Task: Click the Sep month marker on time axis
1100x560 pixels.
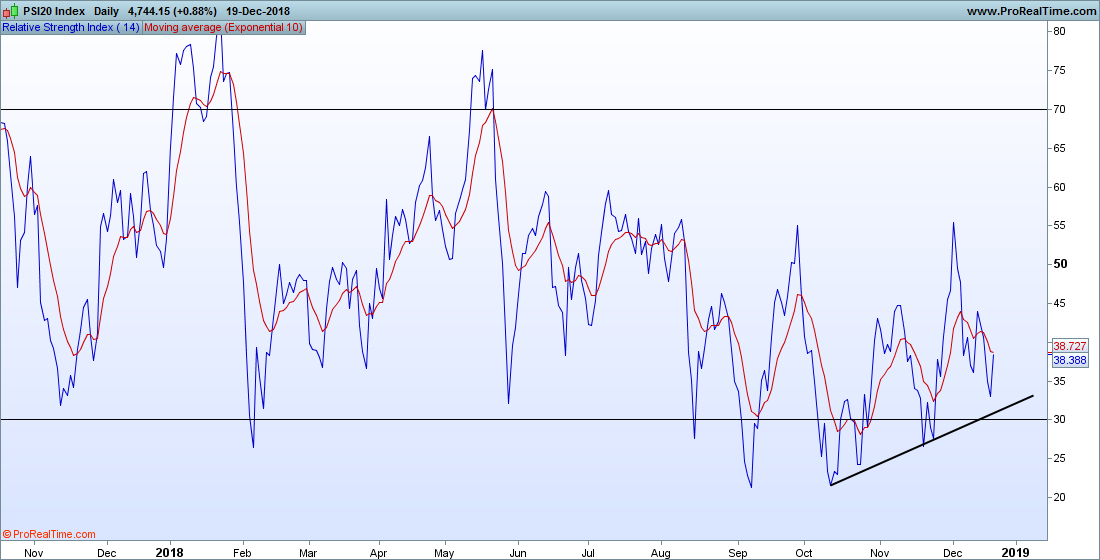Action: (x=737, y=553)
